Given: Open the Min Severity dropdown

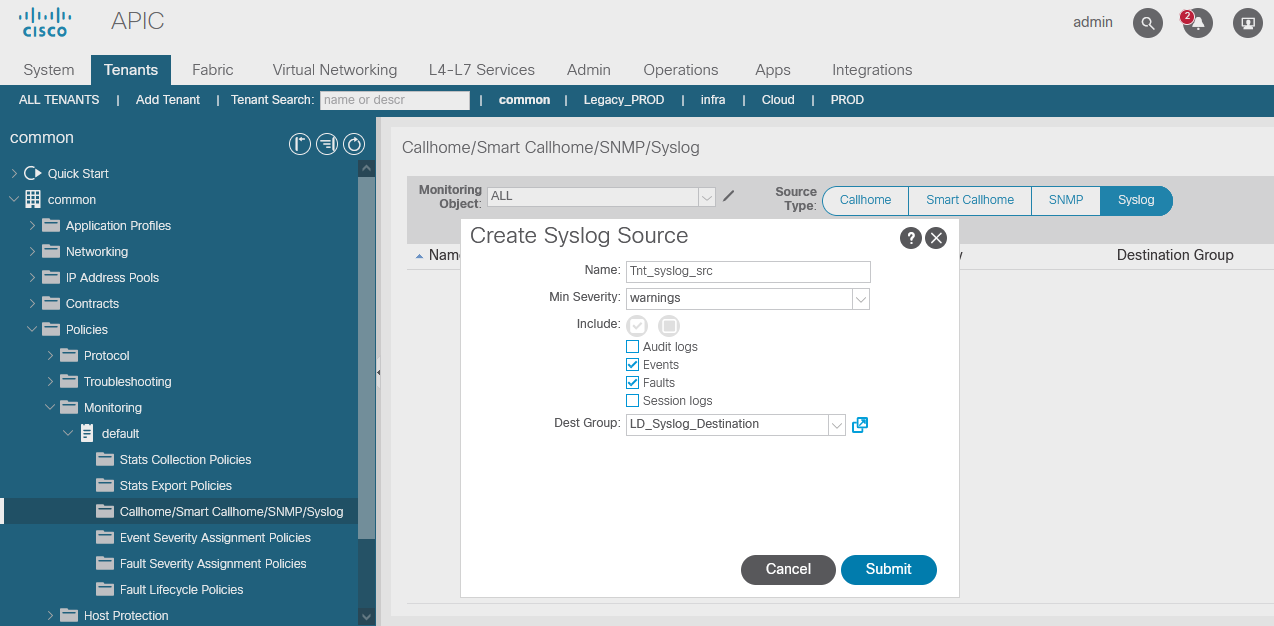Looking at the screenshot, I should pos(860,299).
